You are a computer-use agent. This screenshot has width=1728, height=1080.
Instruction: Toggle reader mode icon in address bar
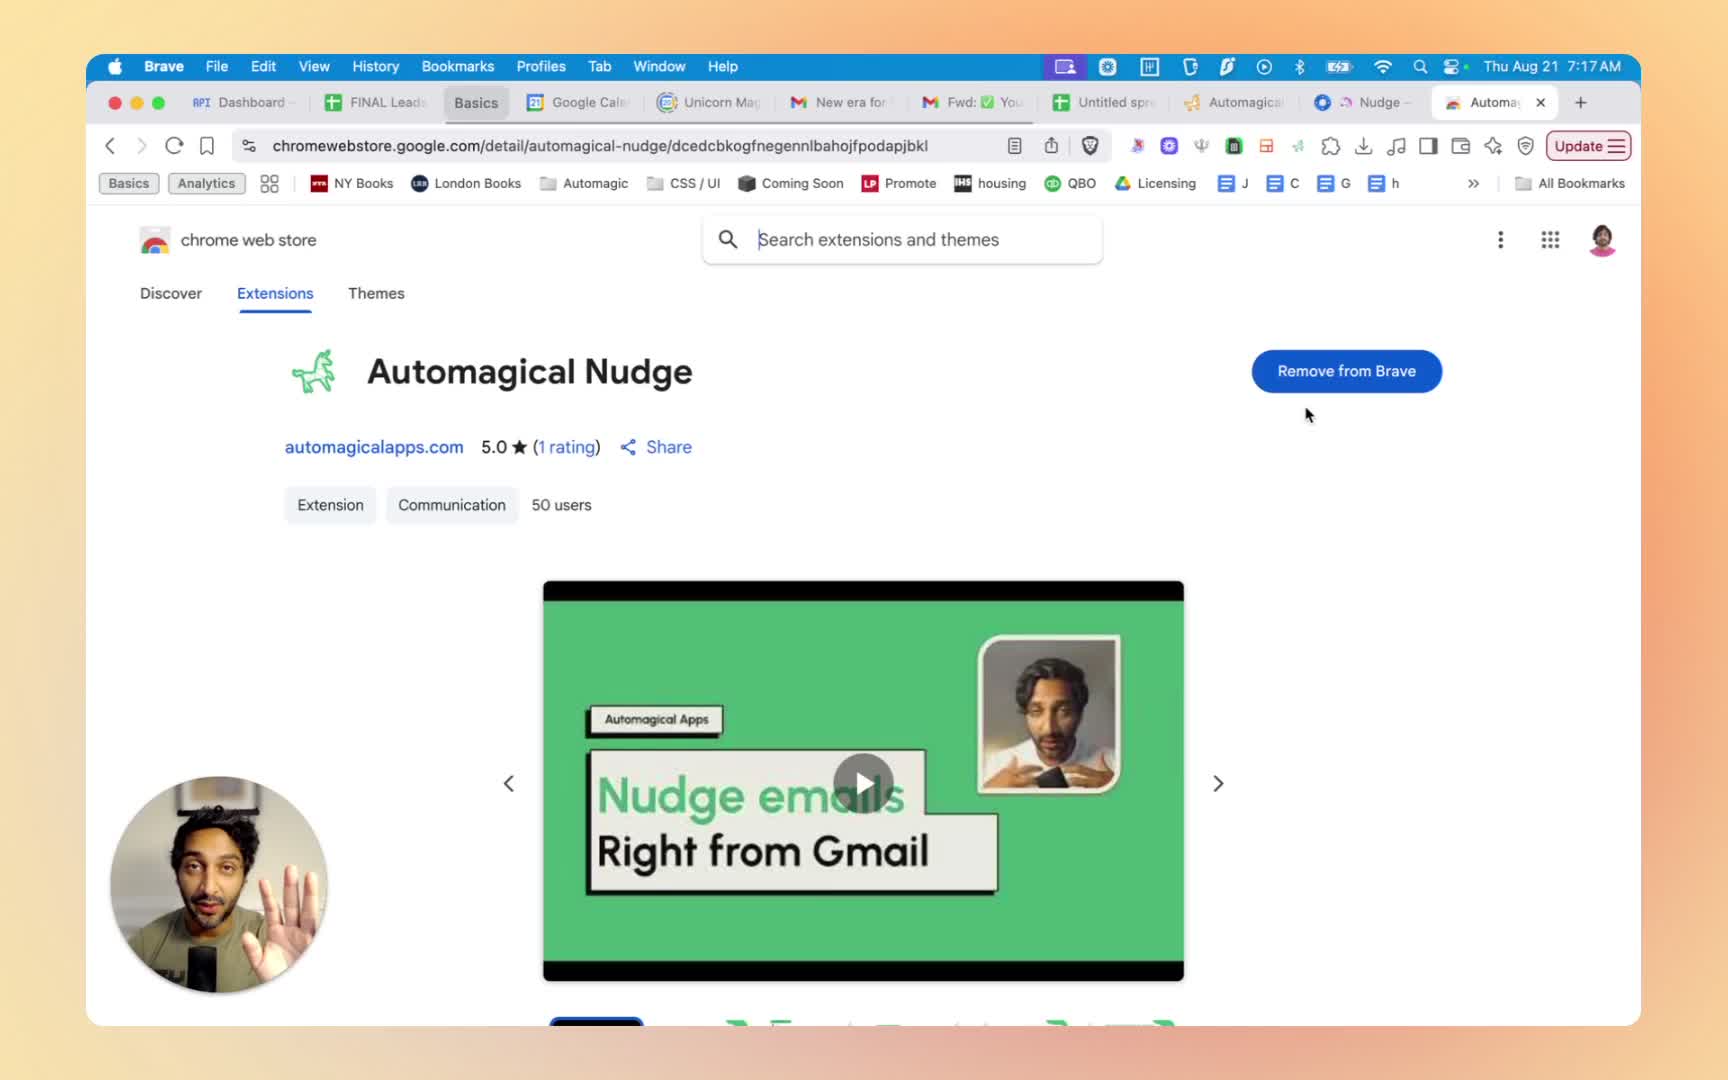coord(1014,146)
